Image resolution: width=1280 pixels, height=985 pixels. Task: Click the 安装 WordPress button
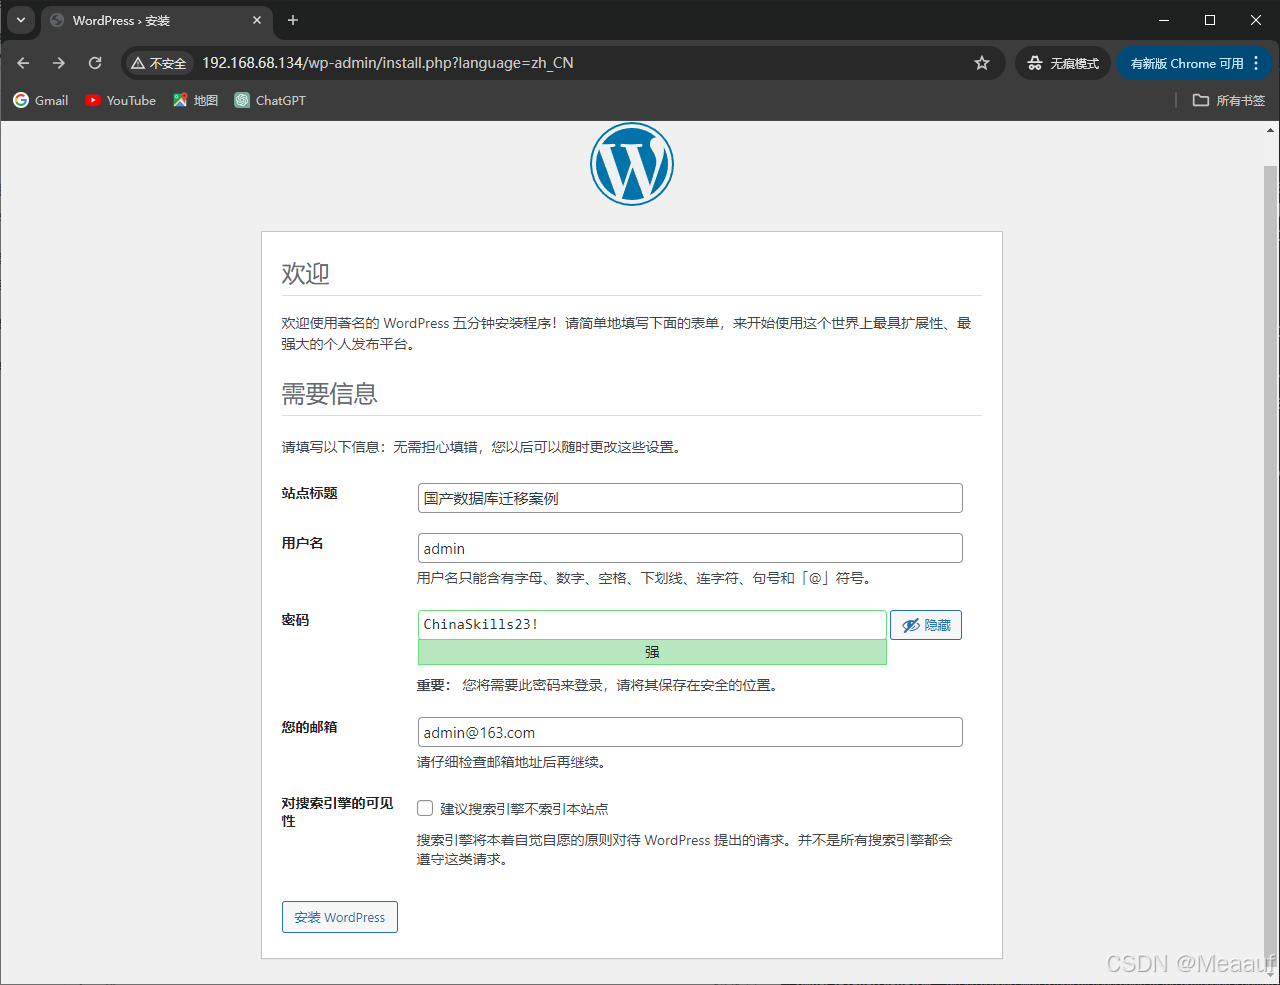tap(340, 917)
